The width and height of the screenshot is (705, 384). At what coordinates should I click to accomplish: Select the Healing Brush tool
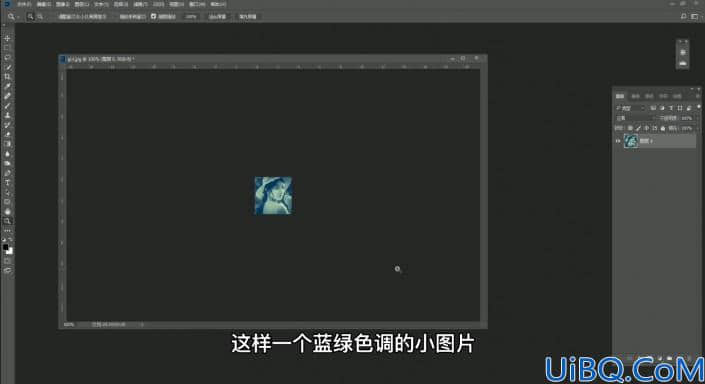(7, 96)
